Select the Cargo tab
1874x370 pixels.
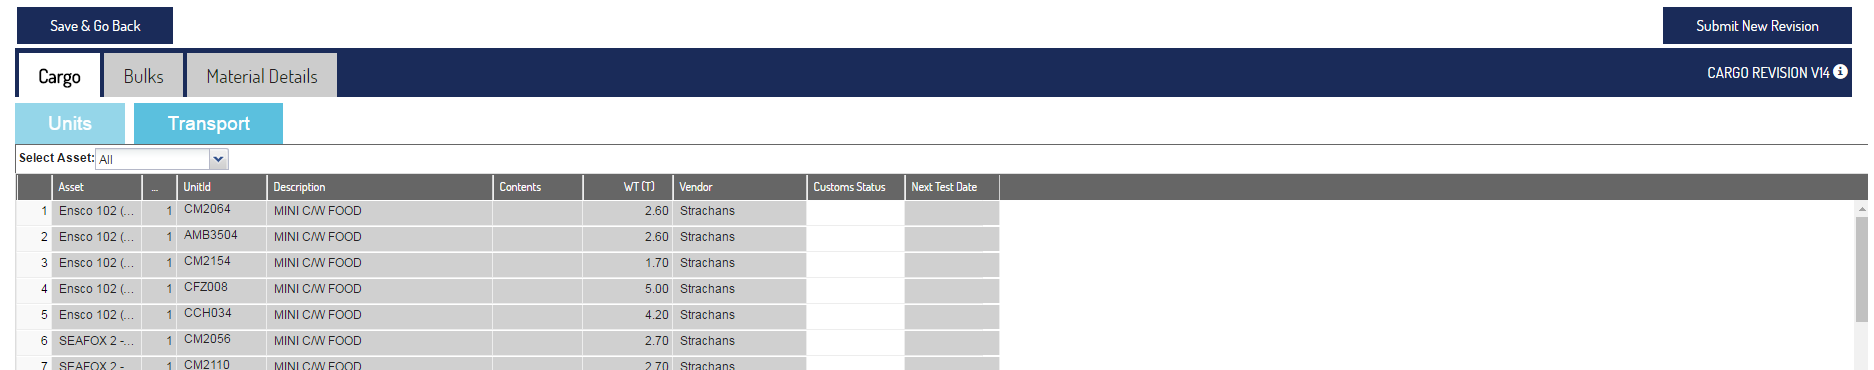59,76
